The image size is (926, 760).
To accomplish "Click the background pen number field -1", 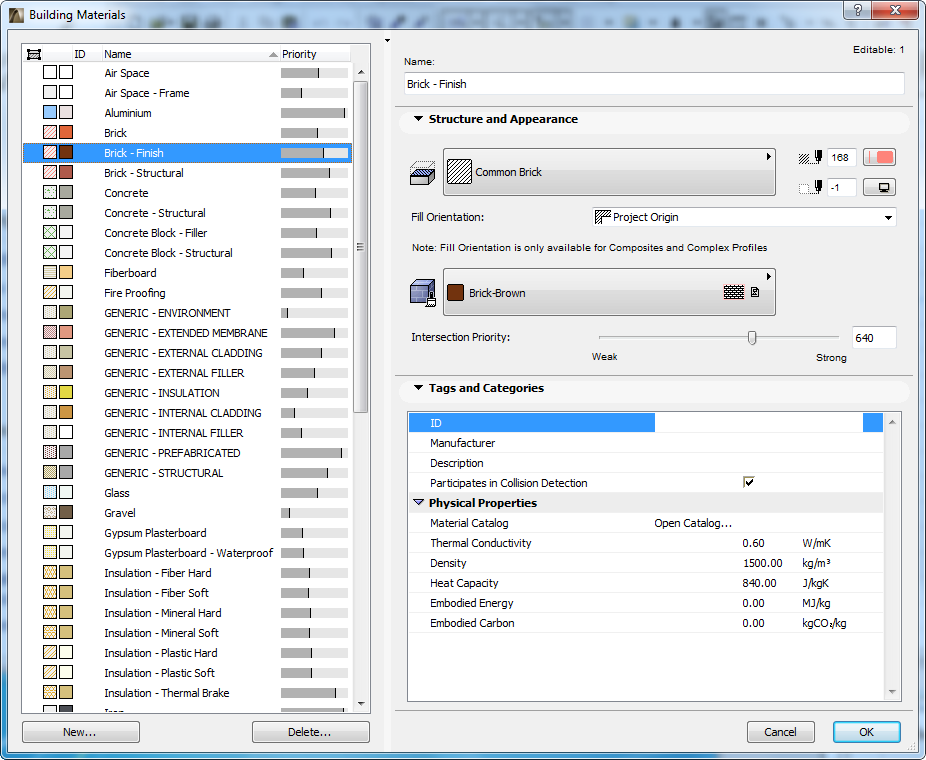I will pyautogui.click(x=842, y=188).
